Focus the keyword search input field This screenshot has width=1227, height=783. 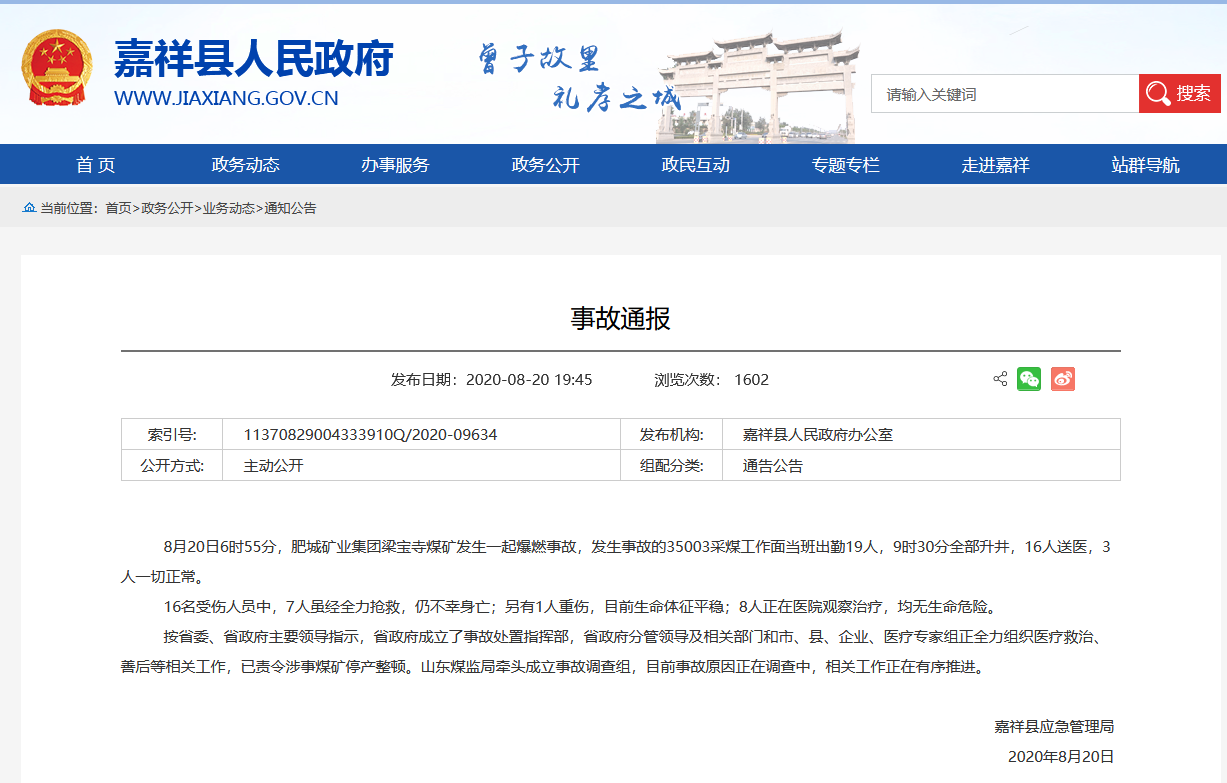tap(1004, 94)
